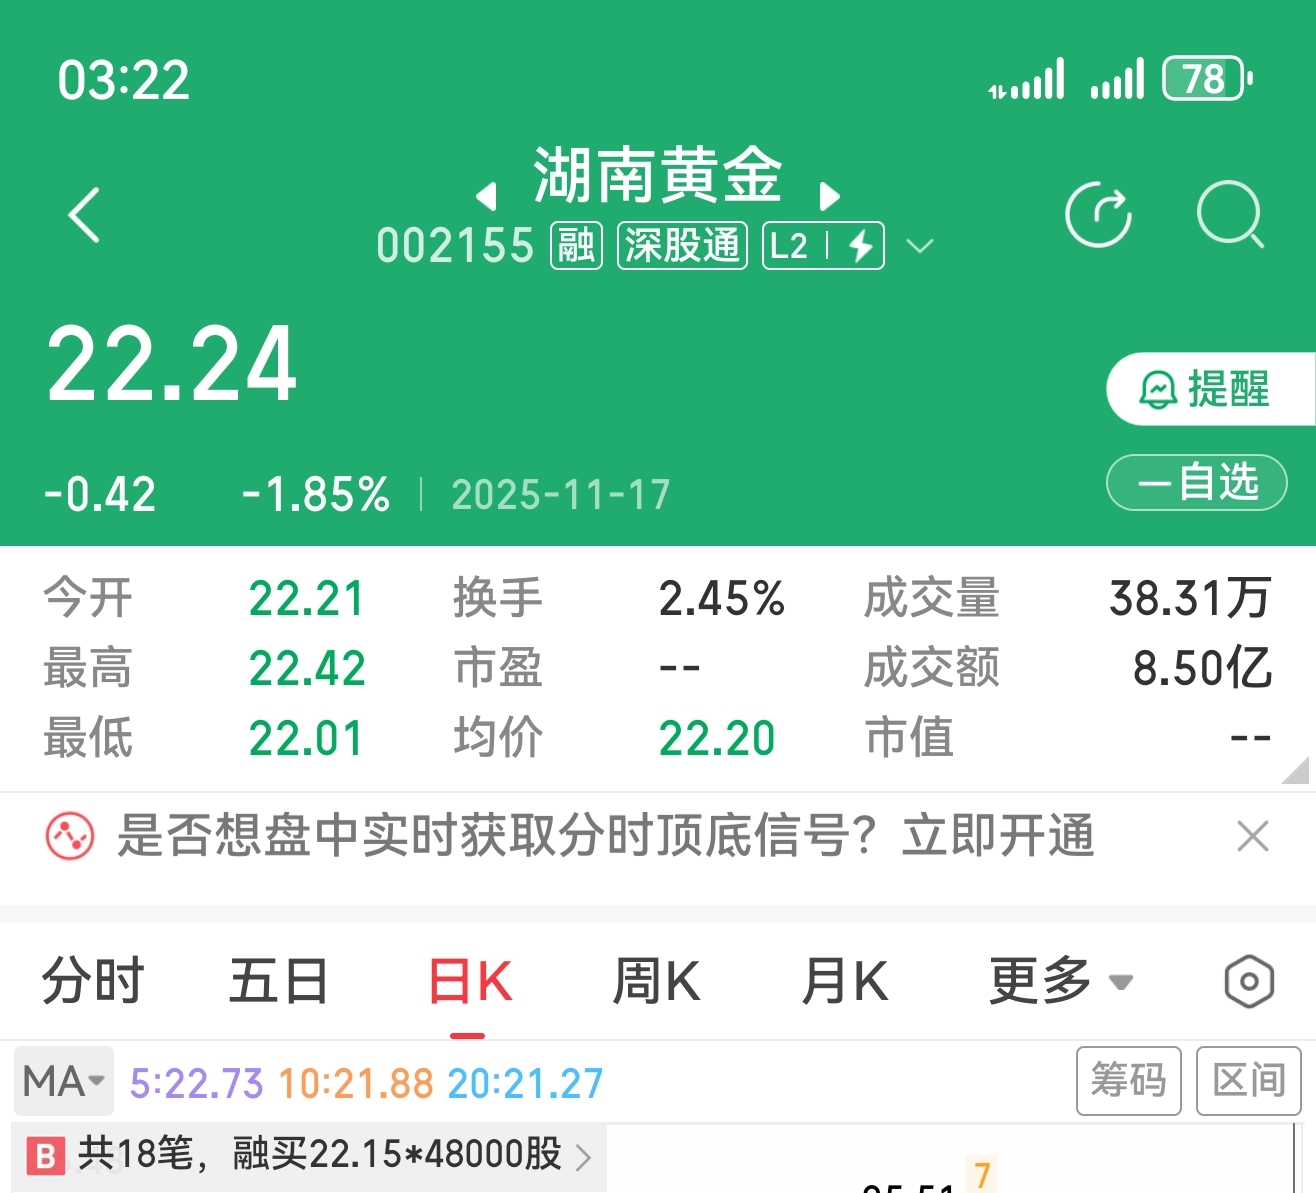1316x1193 pixels.
Task: Open the 更多 period dropdown
Action: coord(1060,981)
